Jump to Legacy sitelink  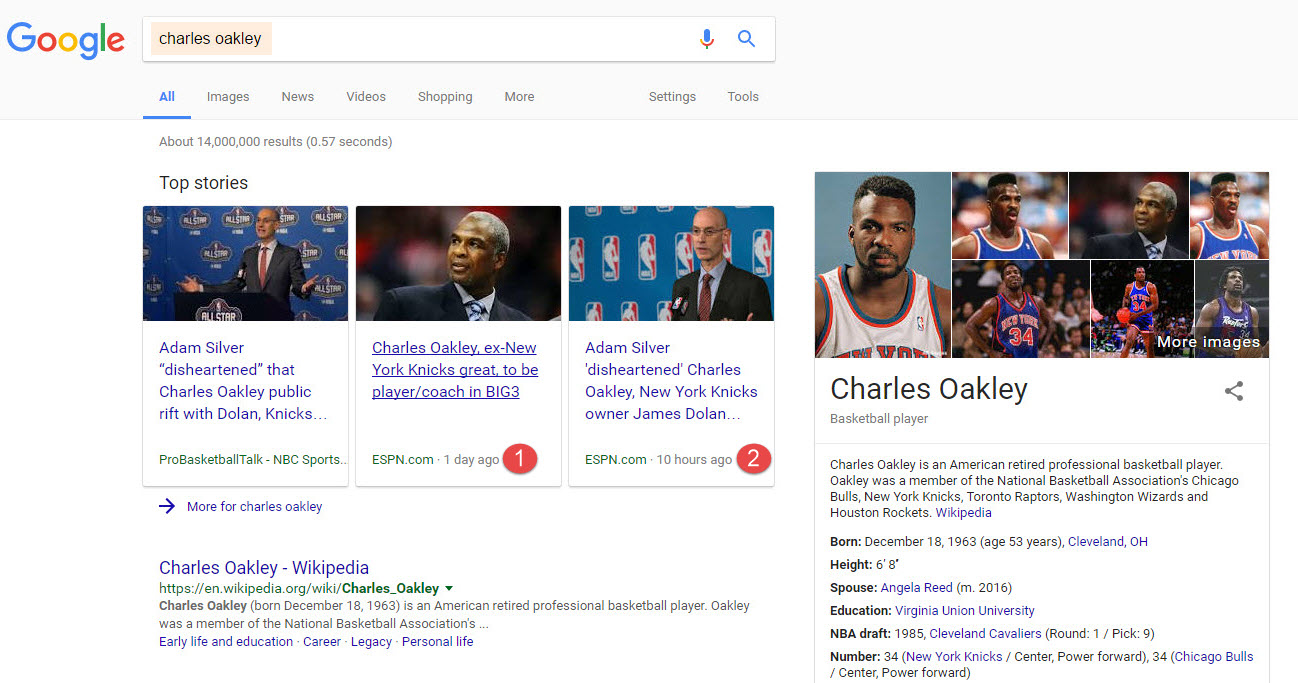click(x=371, y=642)
